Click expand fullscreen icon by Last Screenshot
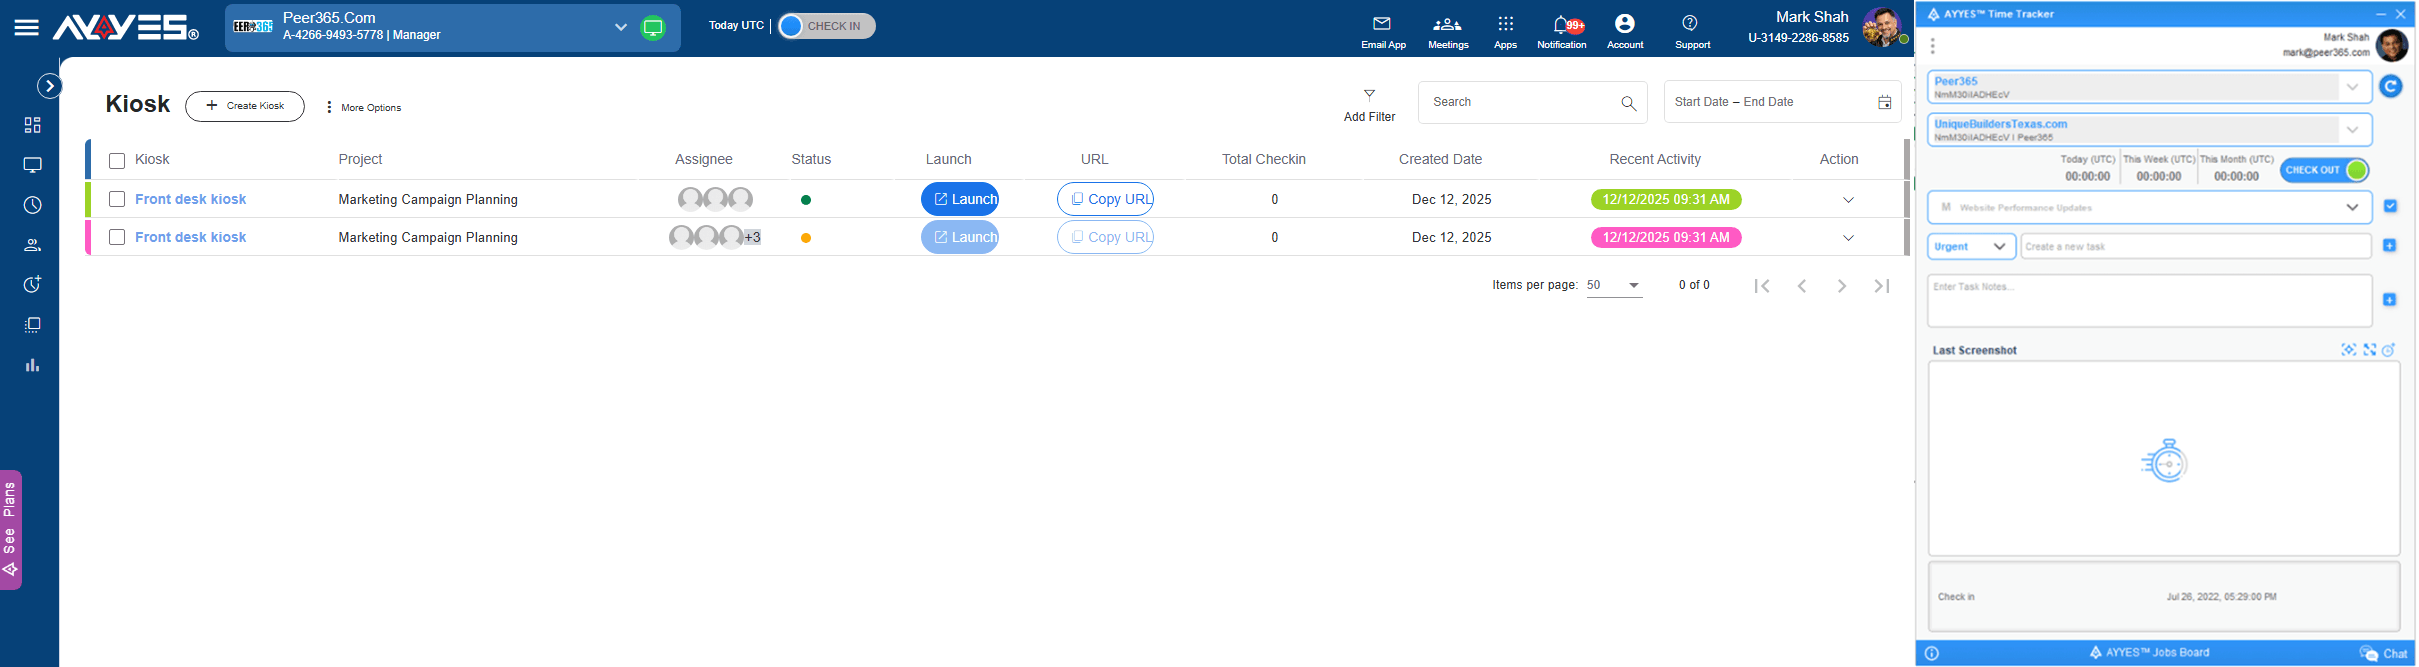 (x=2369, y=350)
